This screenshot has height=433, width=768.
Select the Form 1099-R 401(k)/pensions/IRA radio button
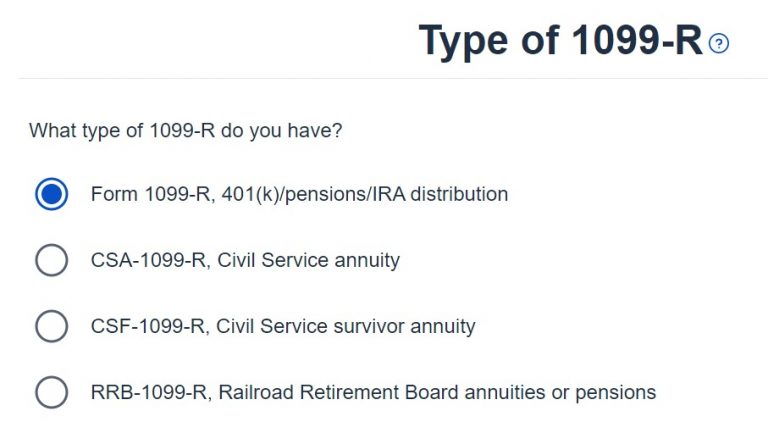coord(51,194)
